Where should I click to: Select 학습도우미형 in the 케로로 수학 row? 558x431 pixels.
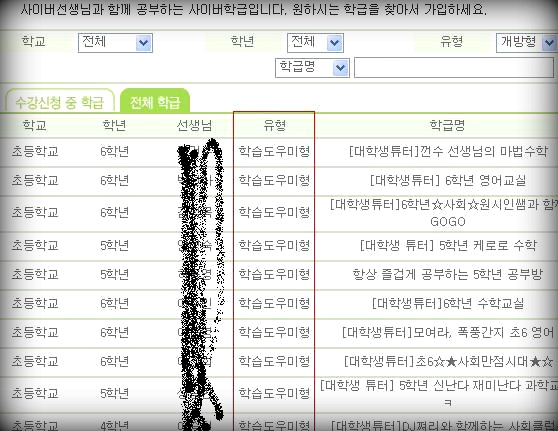274,245
